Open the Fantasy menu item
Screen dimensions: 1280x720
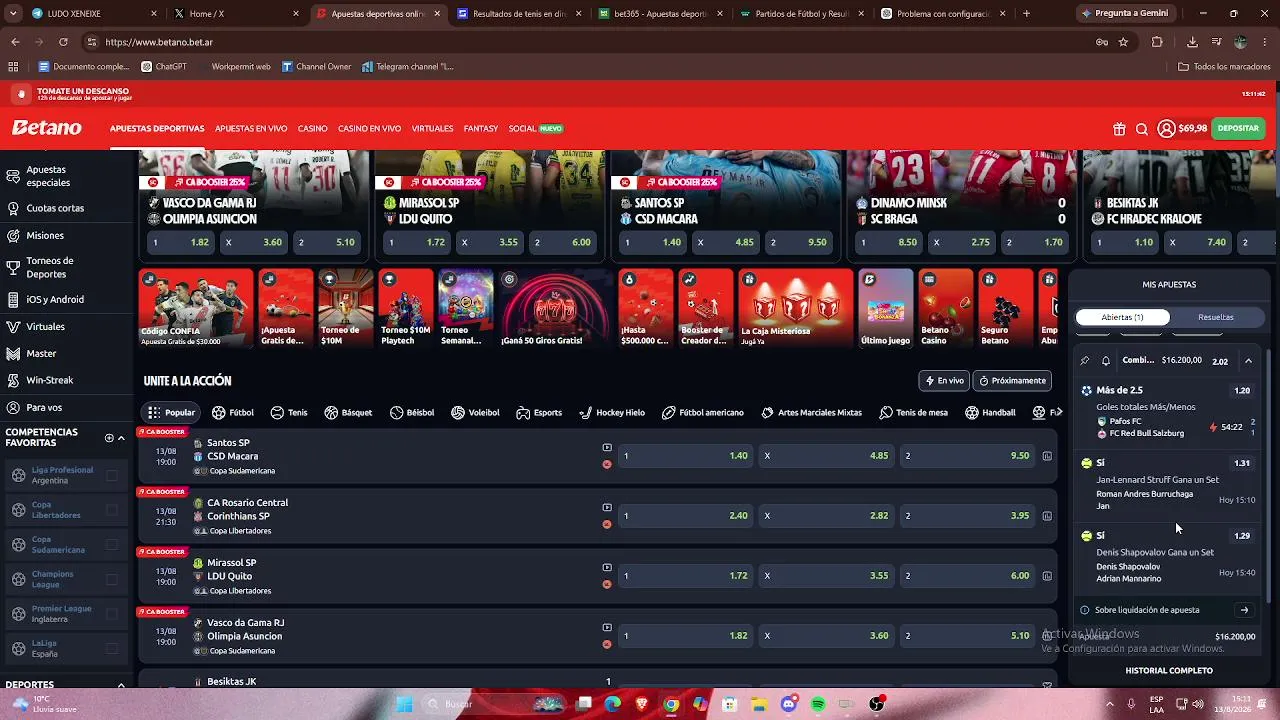tap(481, 129)
